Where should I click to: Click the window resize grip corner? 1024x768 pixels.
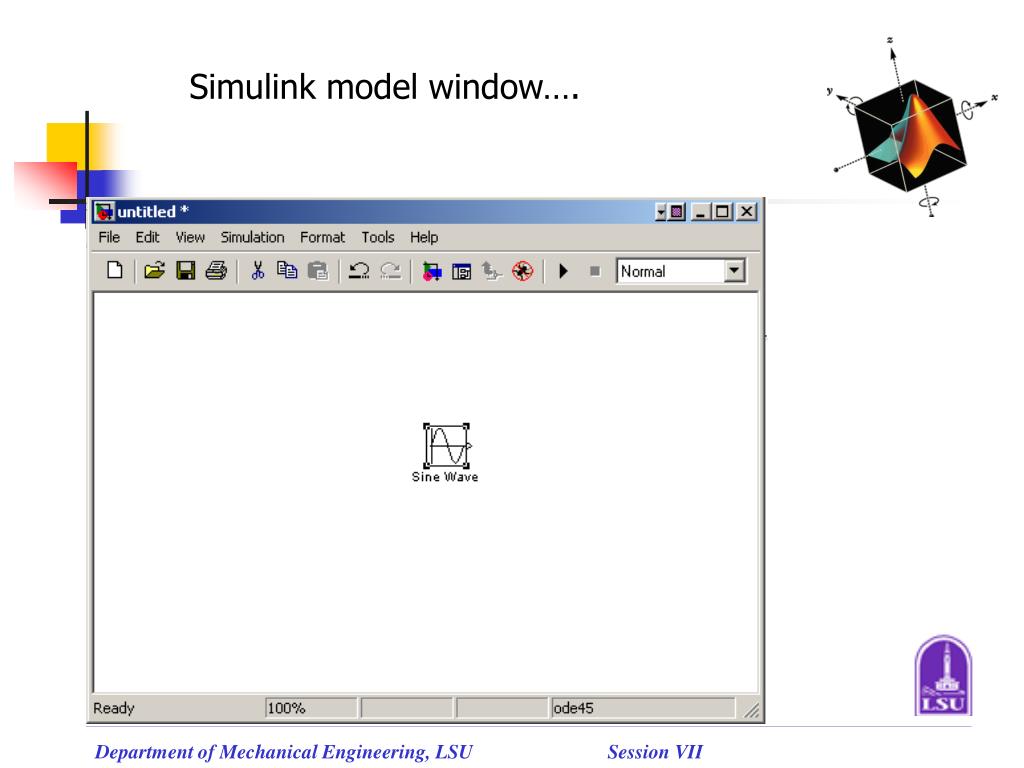[x=752, y=710]
